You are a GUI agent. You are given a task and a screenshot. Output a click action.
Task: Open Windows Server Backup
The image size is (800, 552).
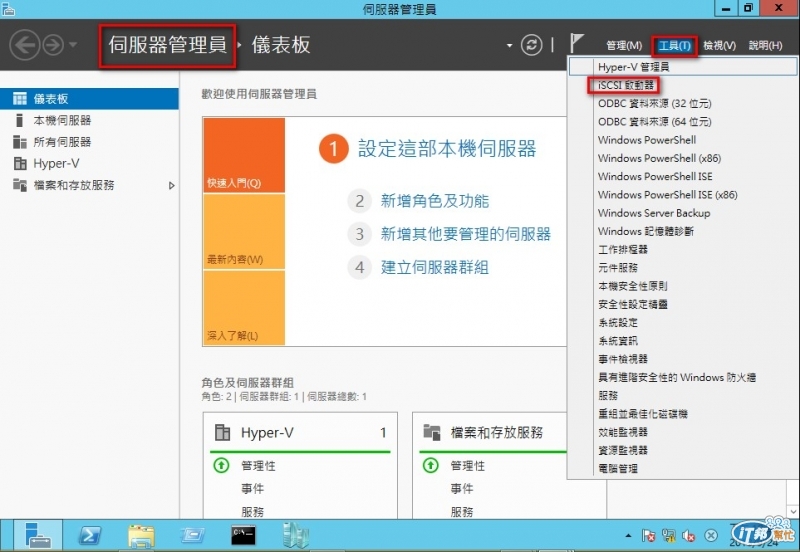[x=683, y=213]
